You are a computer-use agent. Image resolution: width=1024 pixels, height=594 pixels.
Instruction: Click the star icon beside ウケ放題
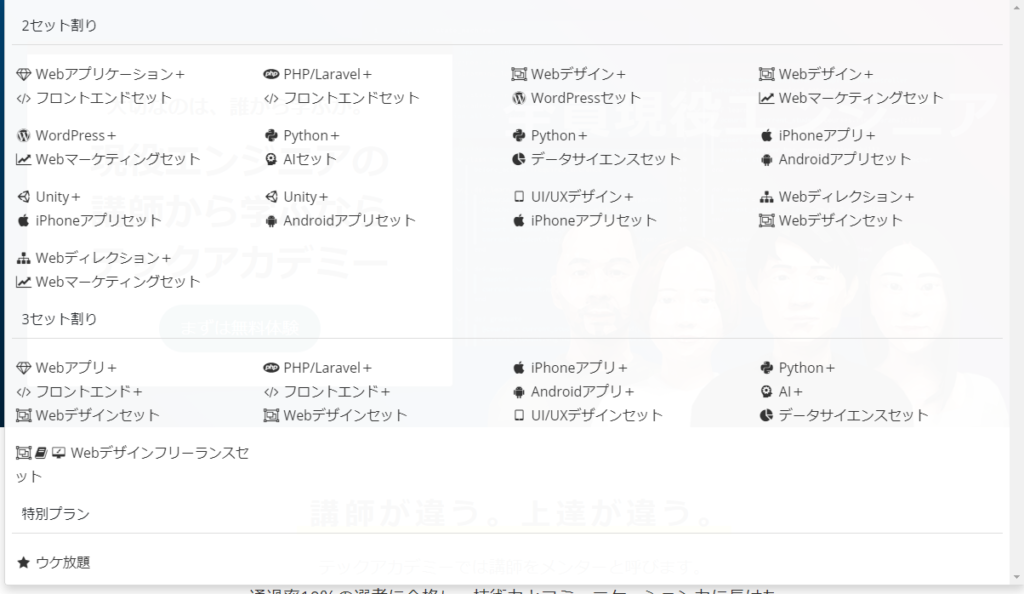coord(24,562)
